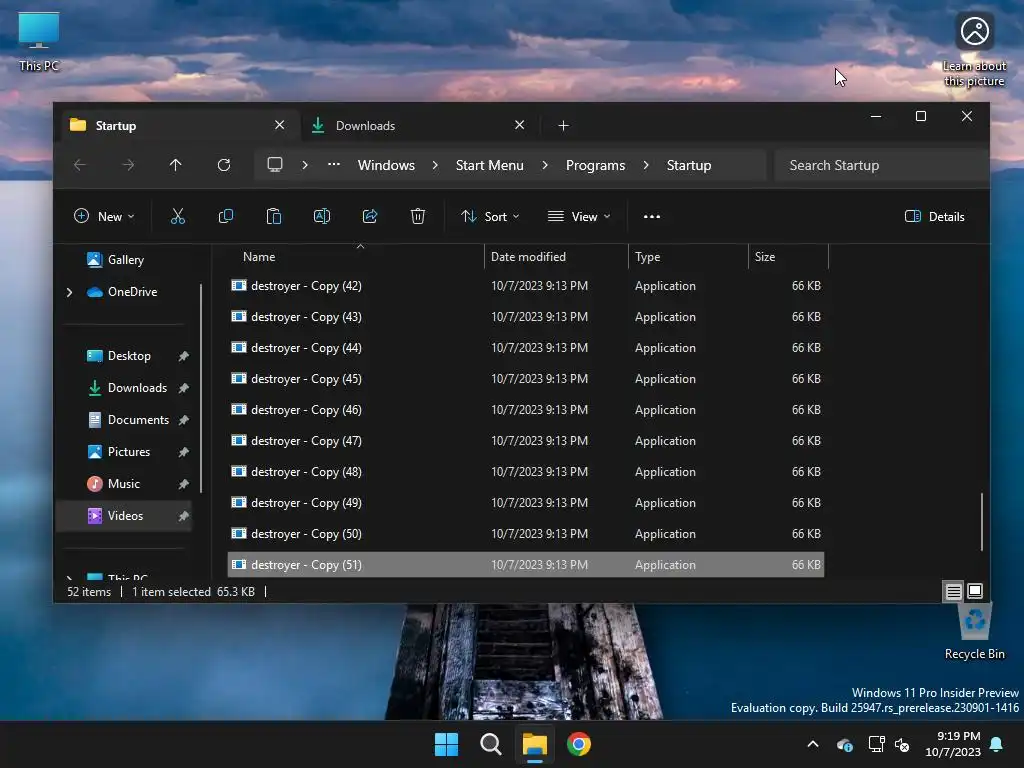
Task: Sort by the Name column header
Action: pos(357,257)
